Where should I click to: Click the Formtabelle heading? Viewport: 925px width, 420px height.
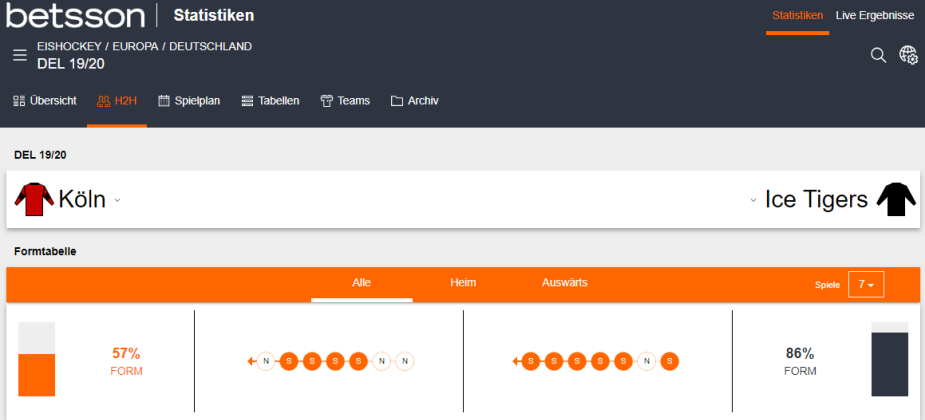pyautogui.click(x=45, y=251)
